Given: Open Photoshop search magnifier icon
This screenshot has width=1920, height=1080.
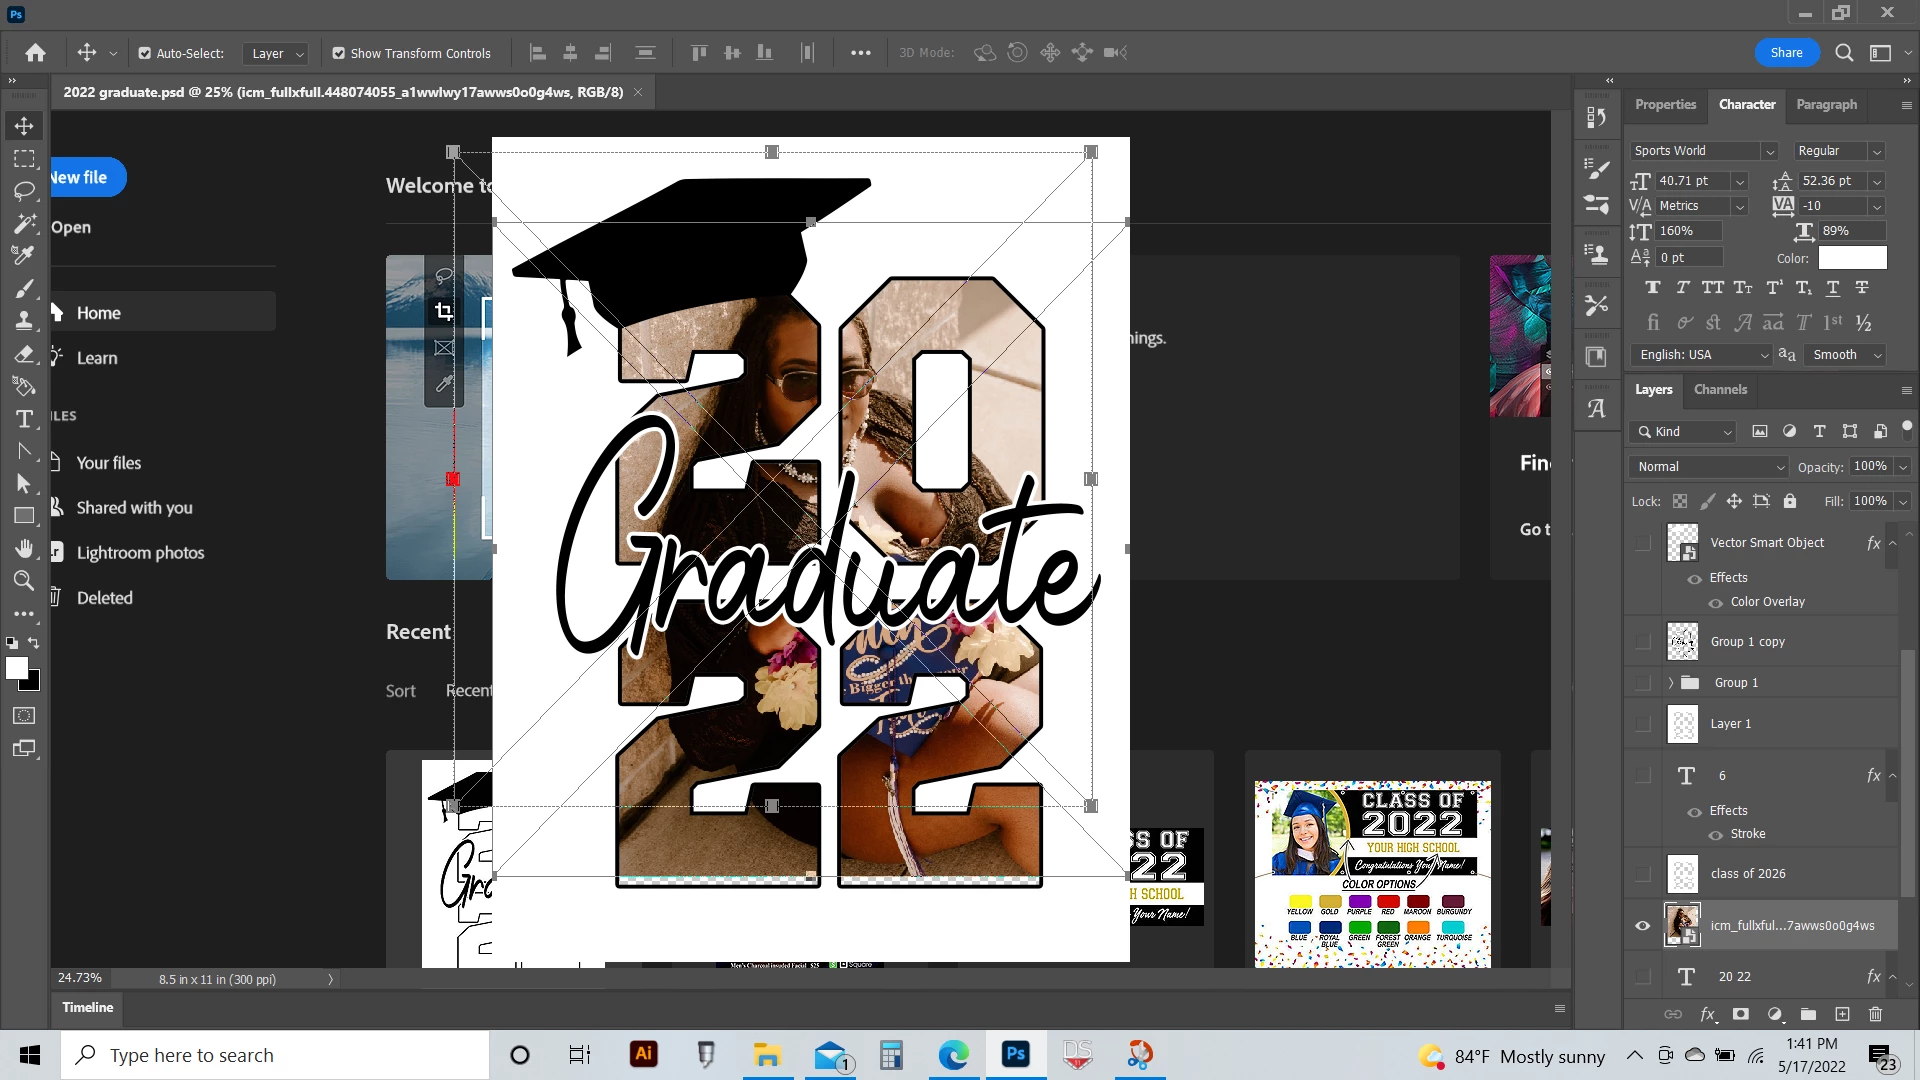Looking at the screenshot, I should point(1844,53).
